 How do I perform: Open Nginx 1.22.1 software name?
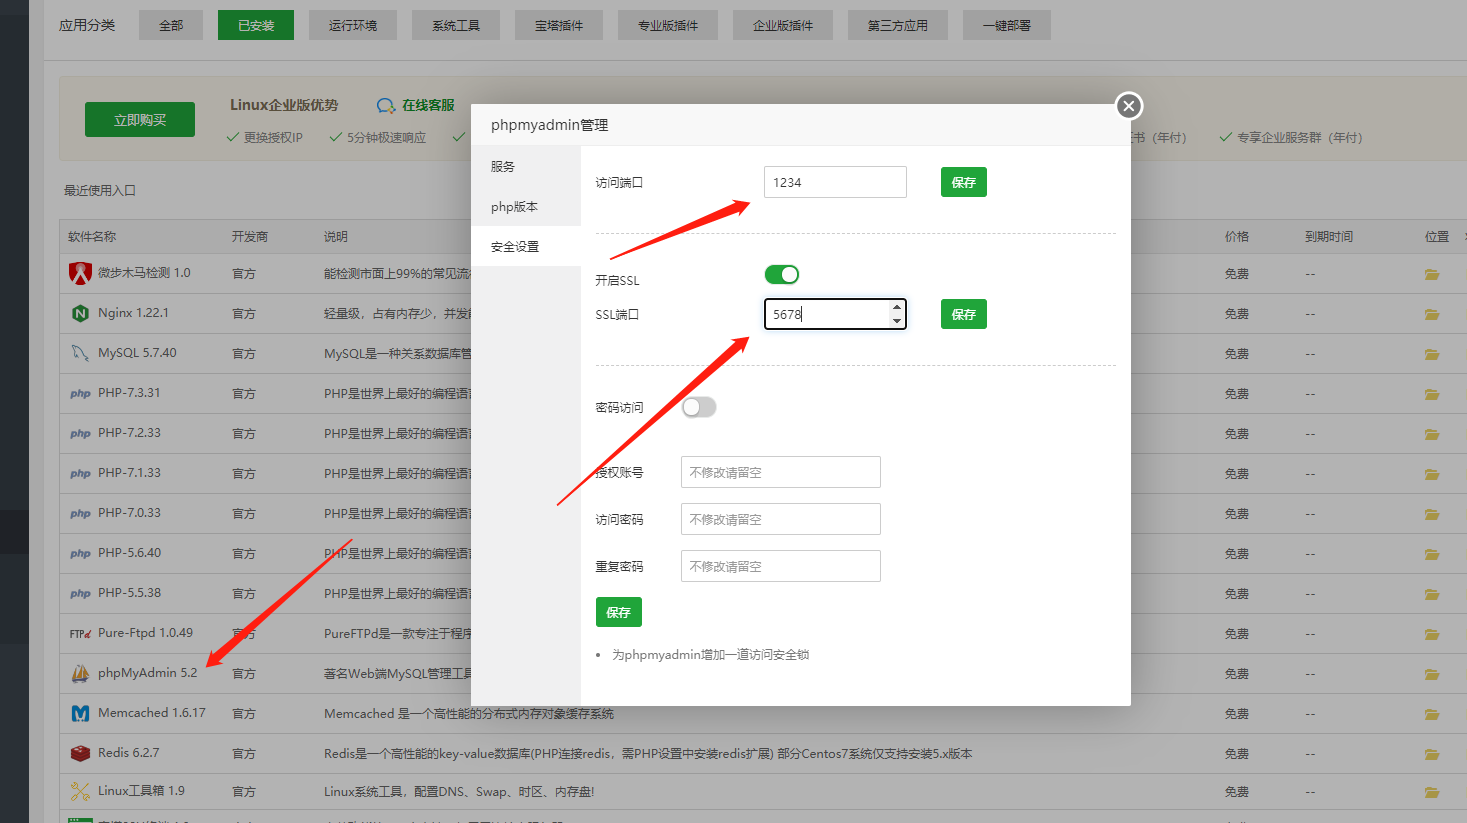[x=133, y=313]
